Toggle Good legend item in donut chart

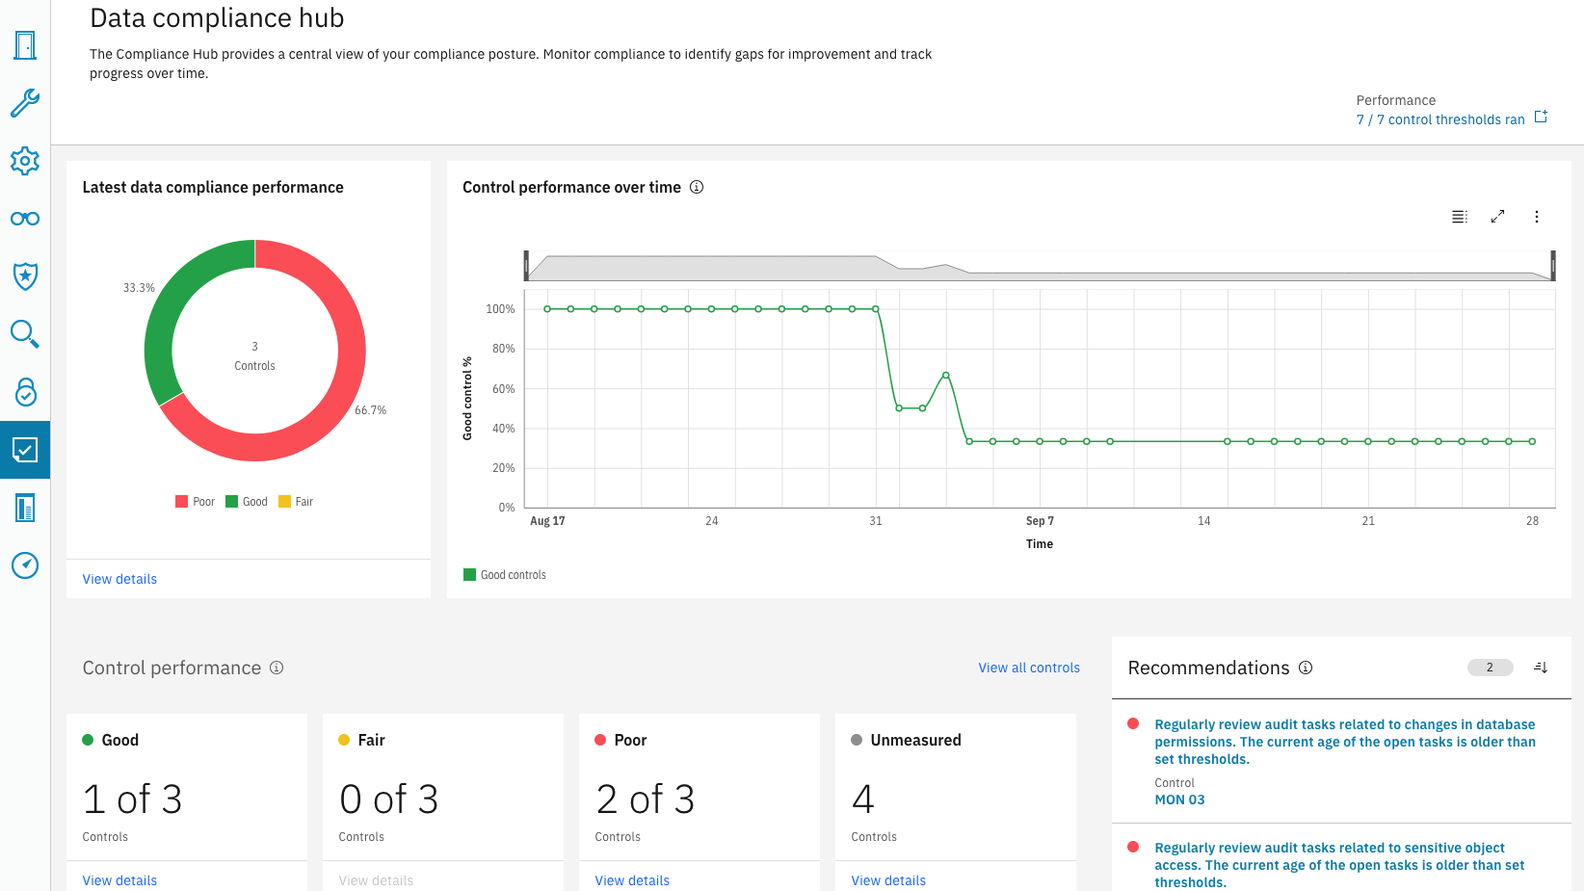pyautogui.click(x=246, y=502)
